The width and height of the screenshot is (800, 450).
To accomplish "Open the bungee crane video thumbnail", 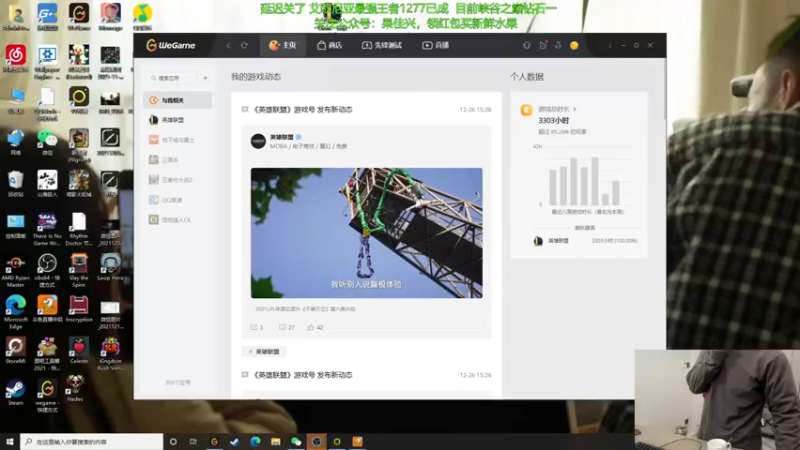I will (x=366, y=233).
